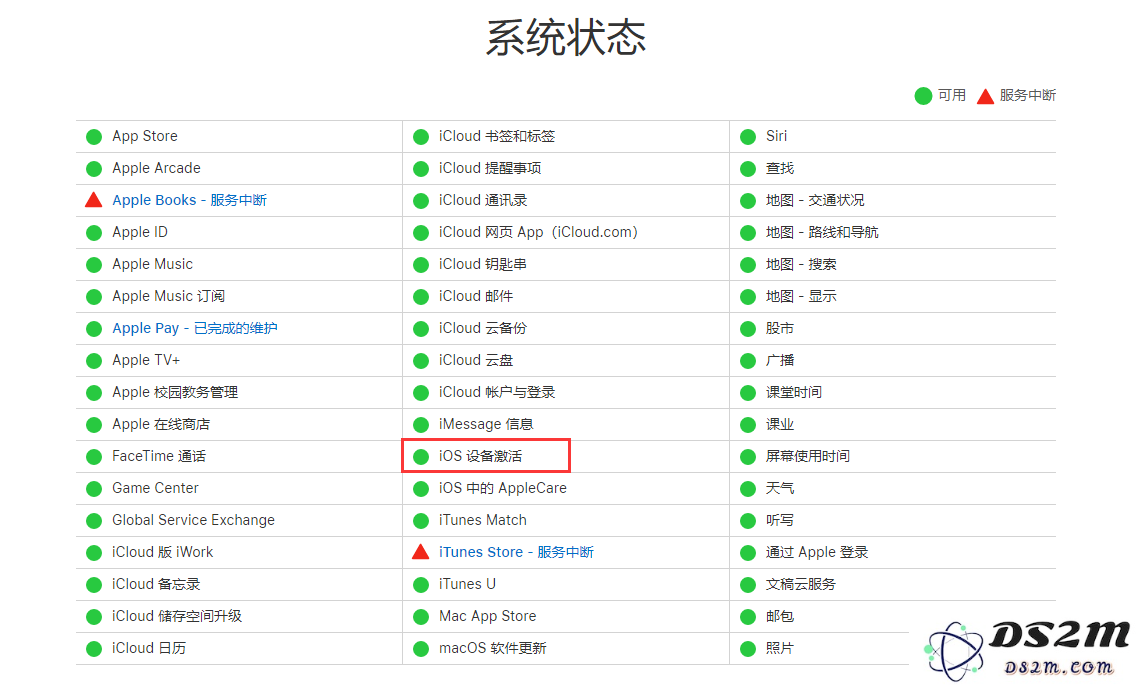Select the iCloud 日历 entry
1147x685 pixels.
[148, 648]
